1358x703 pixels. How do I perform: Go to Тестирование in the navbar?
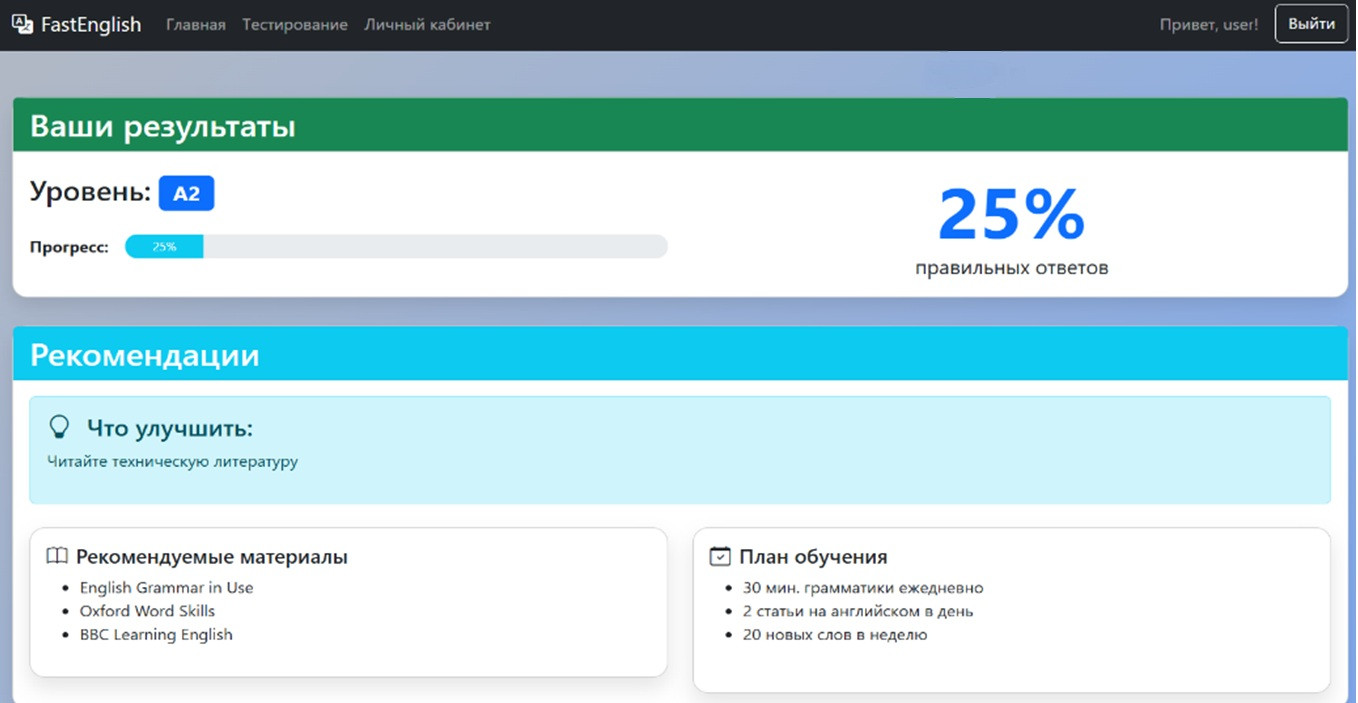click(x=295, y=25)
